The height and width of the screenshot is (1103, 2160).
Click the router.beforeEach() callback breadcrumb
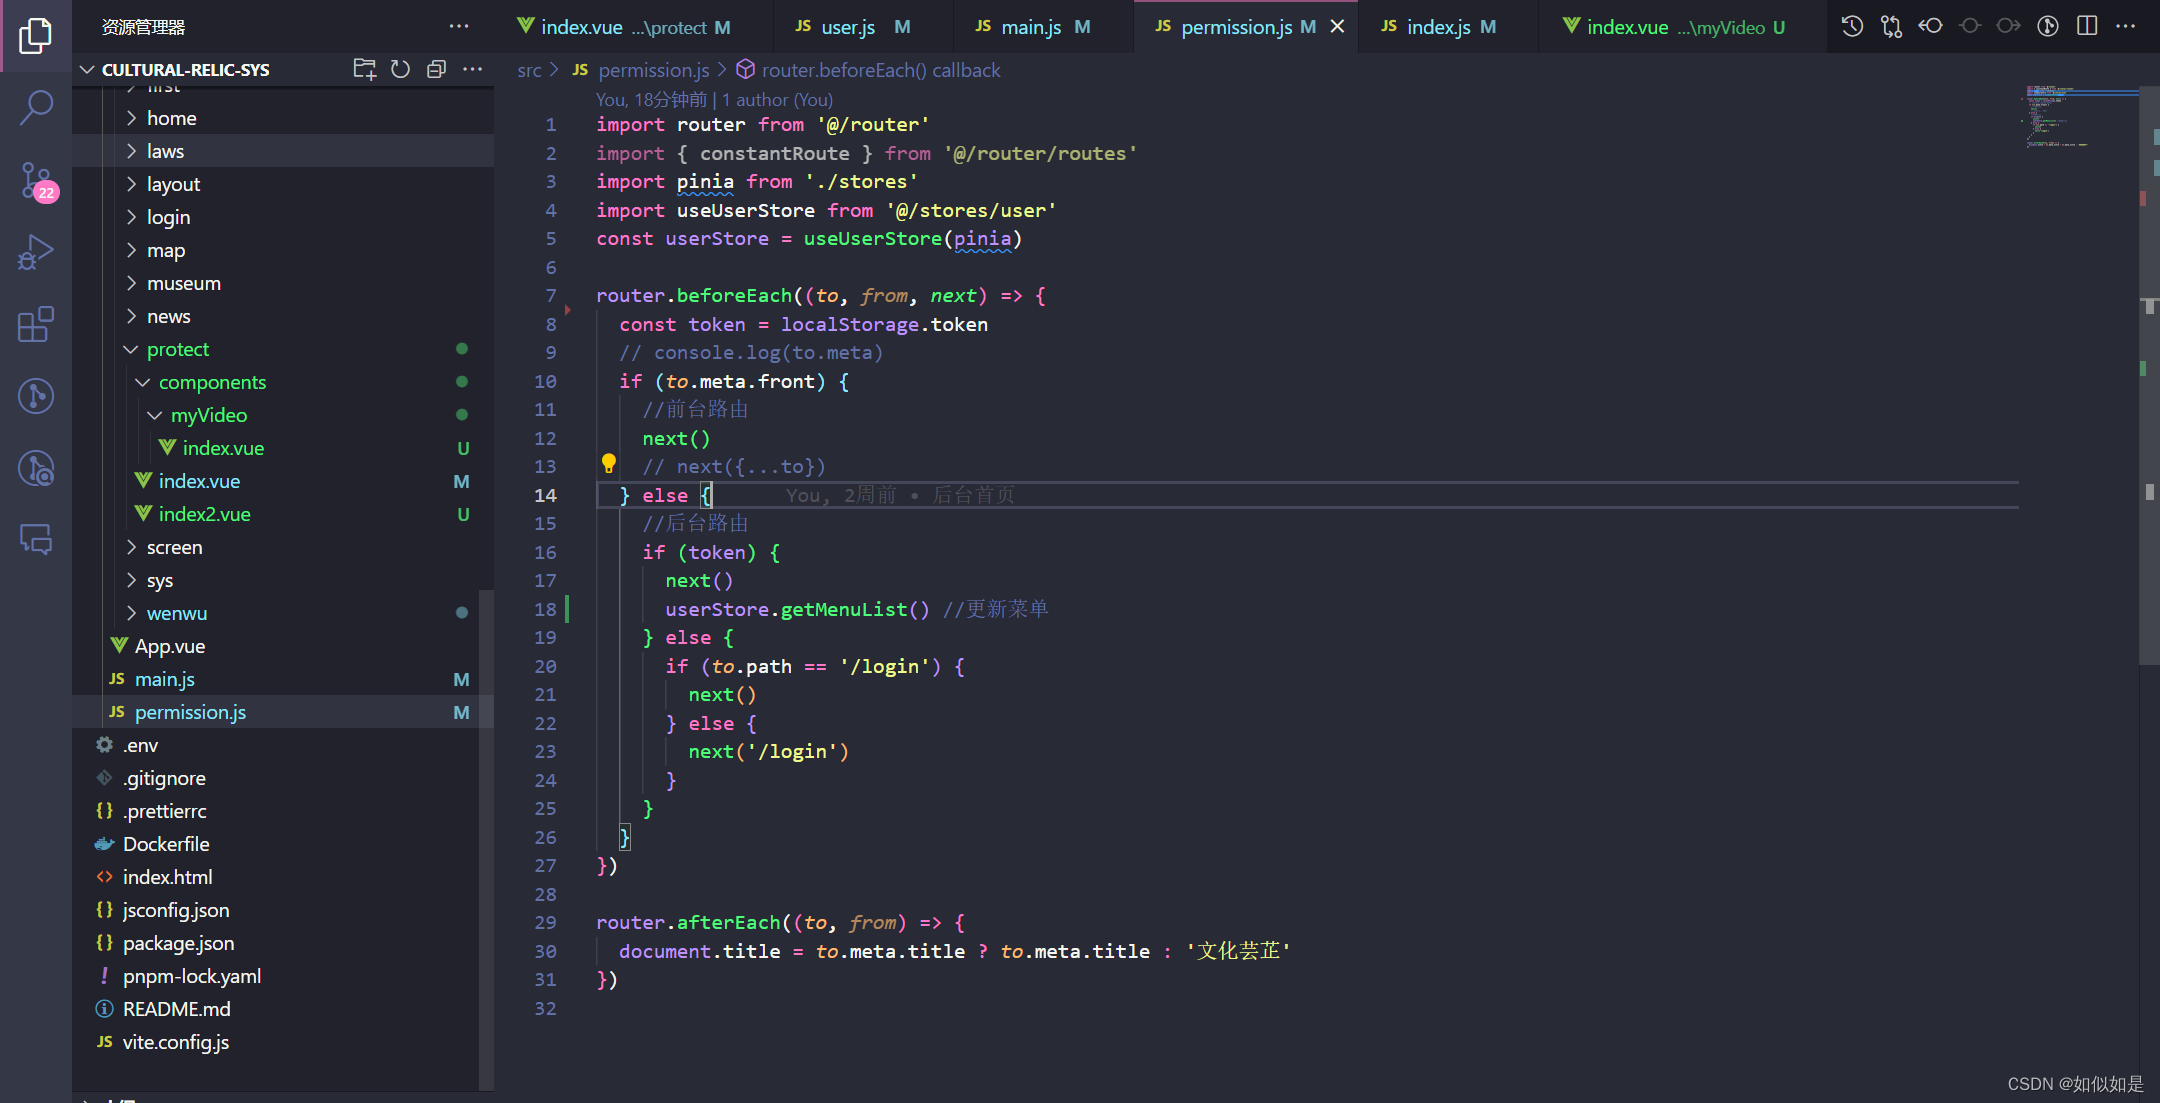880,70
